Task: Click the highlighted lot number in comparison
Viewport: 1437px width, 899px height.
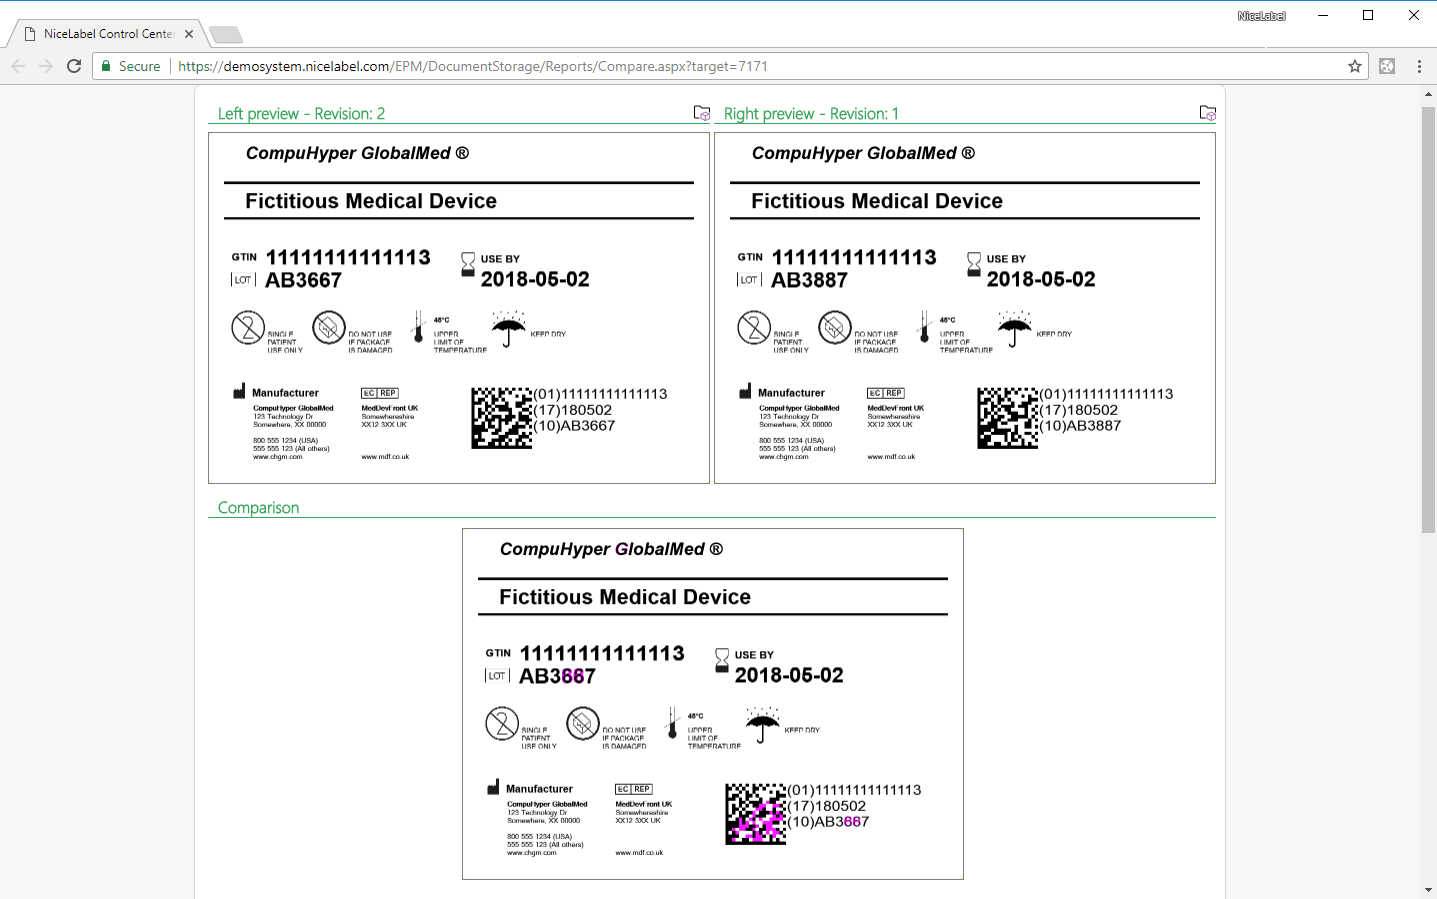Action: (x=557, y=676)
